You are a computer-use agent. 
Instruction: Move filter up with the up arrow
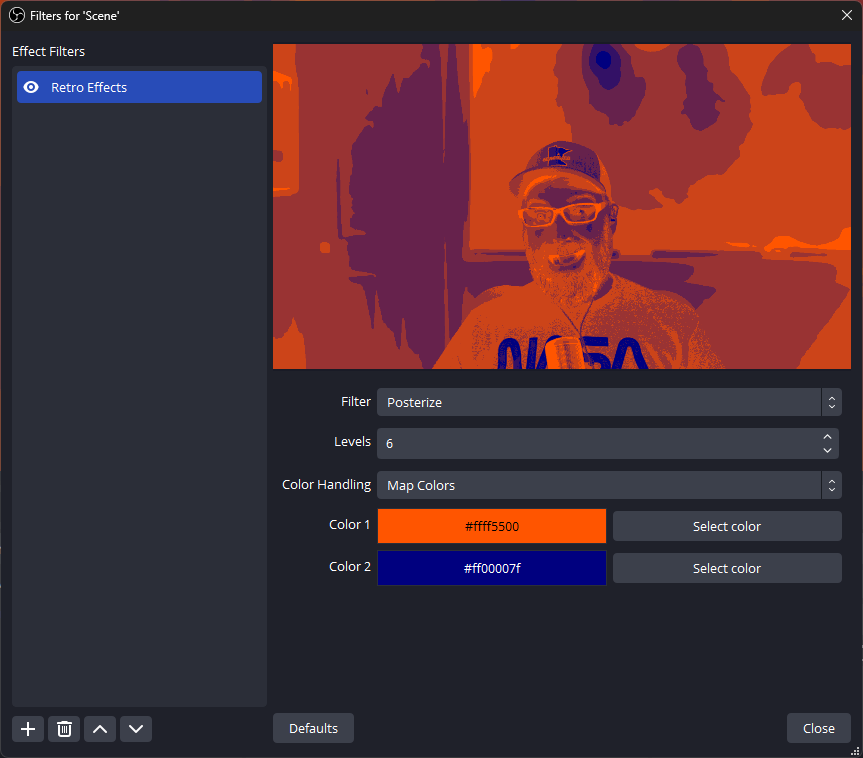(100, 729)
